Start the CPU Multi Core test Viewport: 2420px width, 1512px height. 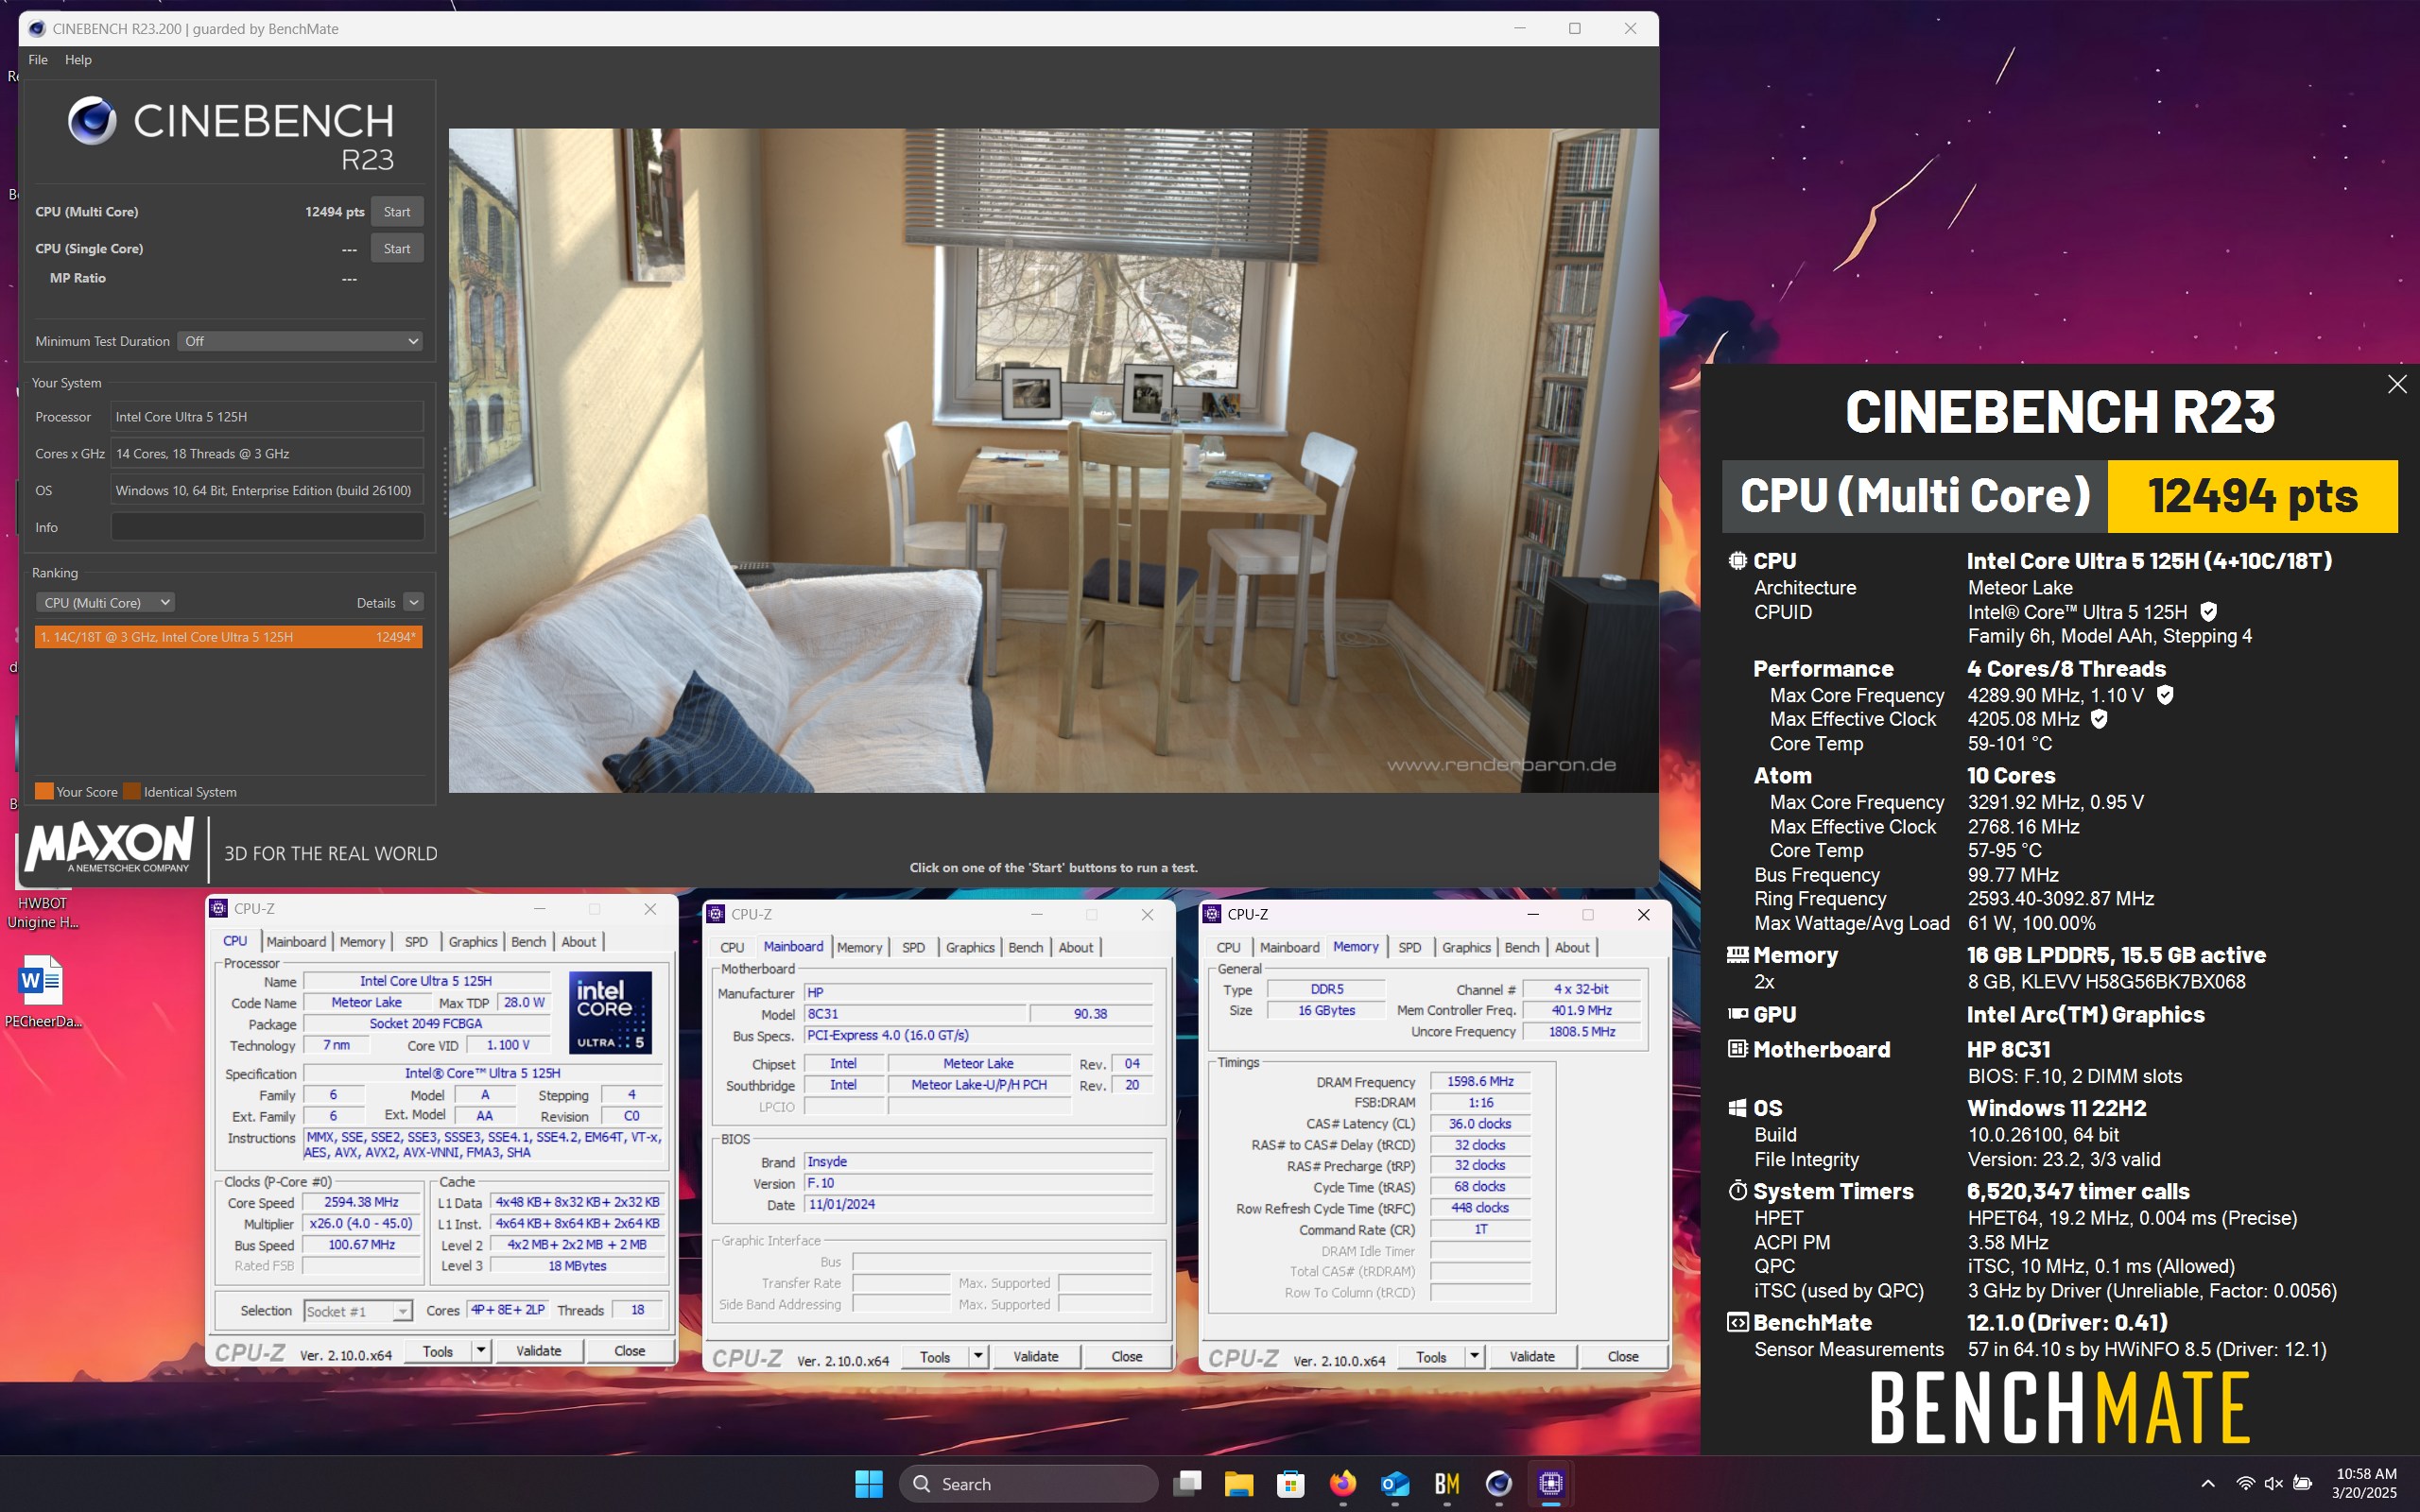(x=397, y=212)
